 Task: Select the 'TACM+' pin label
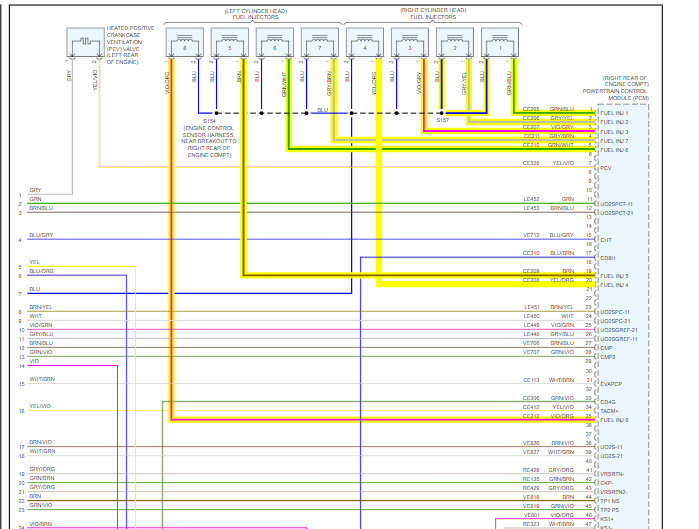(x=609, y=411)
